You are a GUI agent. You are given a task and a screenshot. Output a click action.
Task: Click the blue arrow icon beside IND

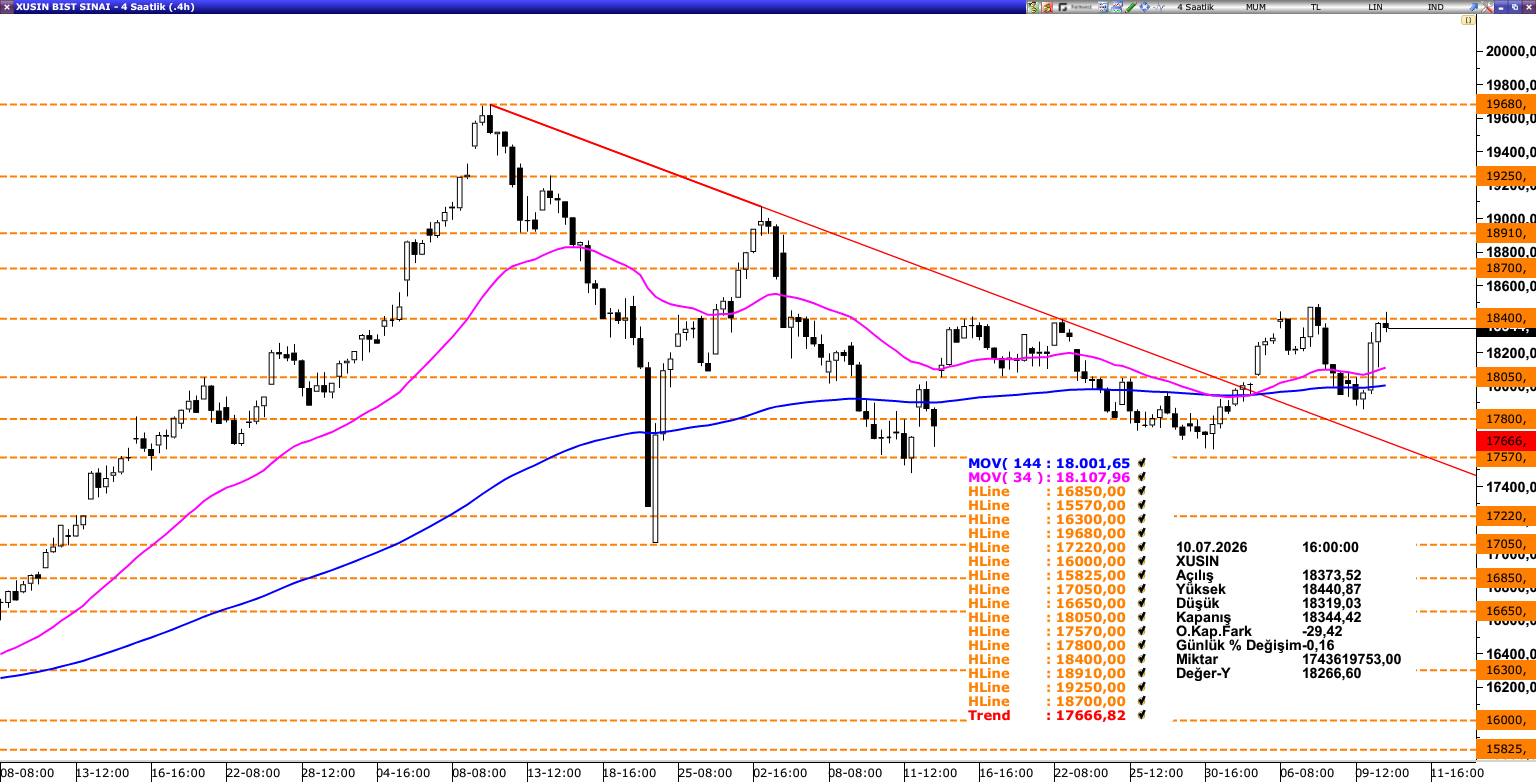tap(1473, 7)
